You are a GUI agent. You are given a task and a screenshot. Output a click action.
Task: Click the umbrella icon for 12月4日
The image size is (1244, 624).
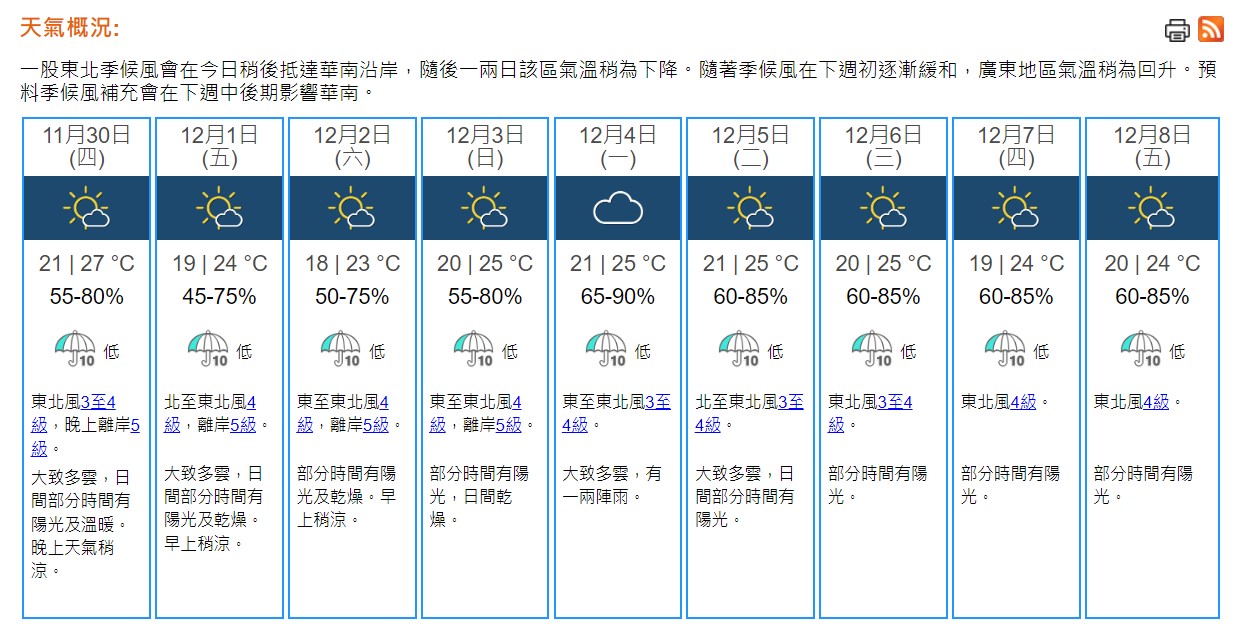point(606,349)
